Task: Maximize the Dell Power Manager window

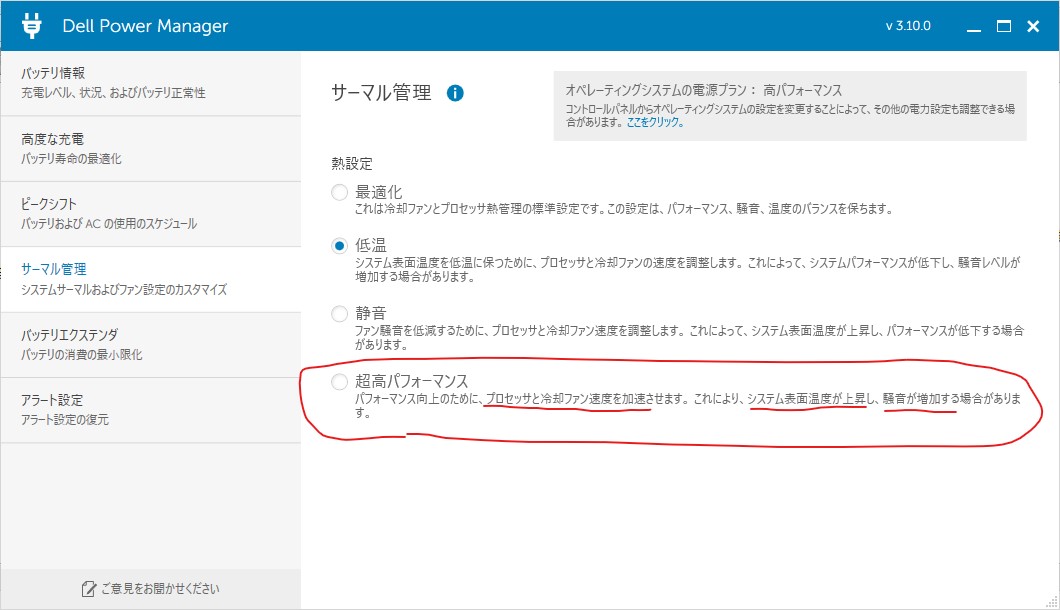Action: 1002,26
